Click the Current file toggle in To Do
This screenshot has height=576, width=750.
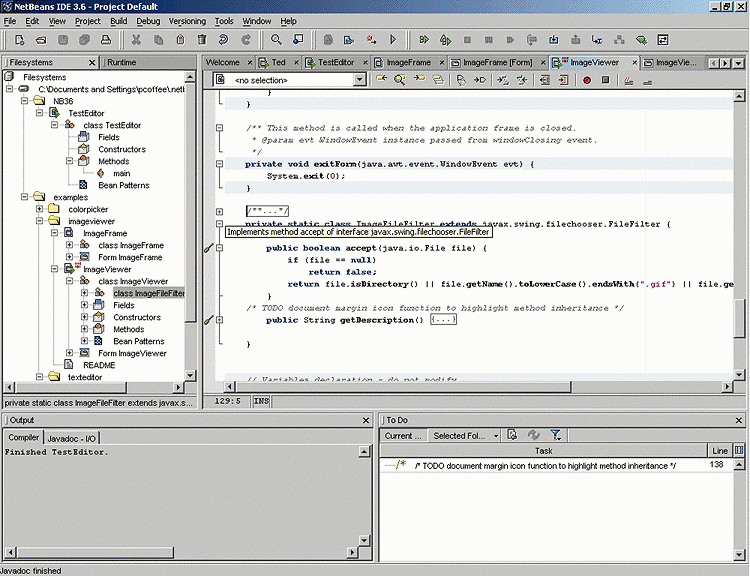(403, 435)
